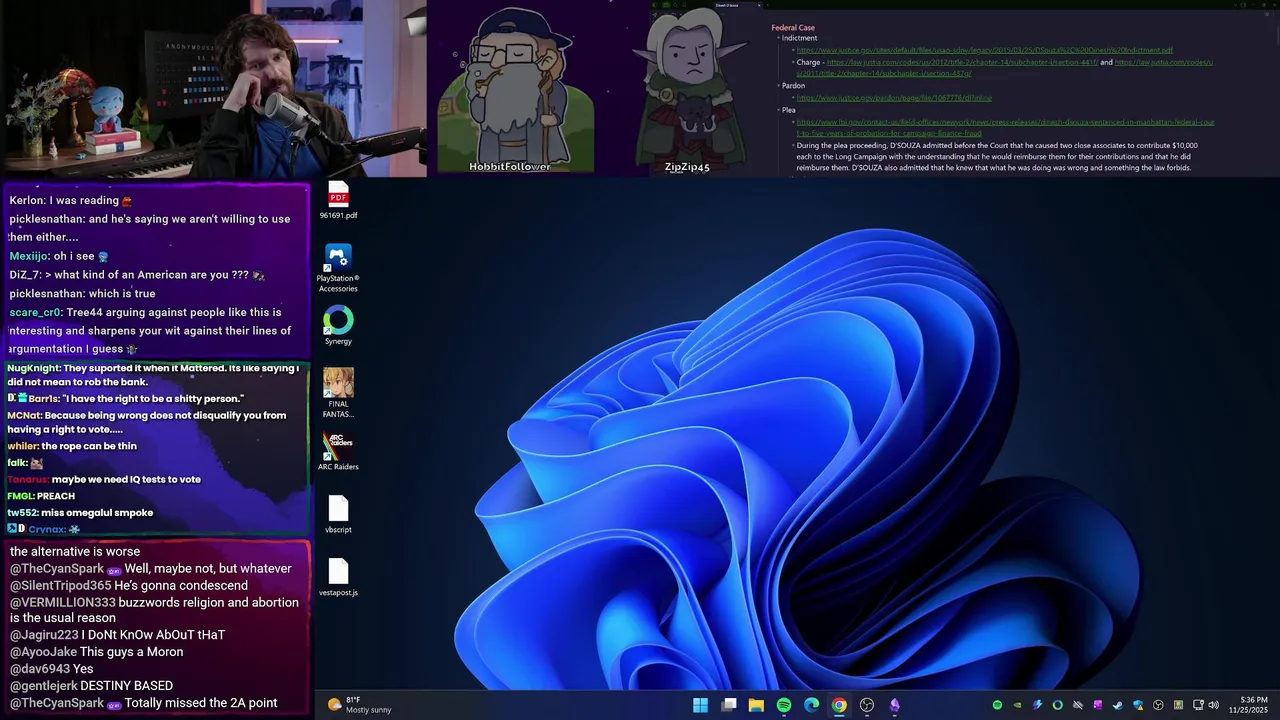Click Mexiijo's message 'oh i see'

click(59, 256)
